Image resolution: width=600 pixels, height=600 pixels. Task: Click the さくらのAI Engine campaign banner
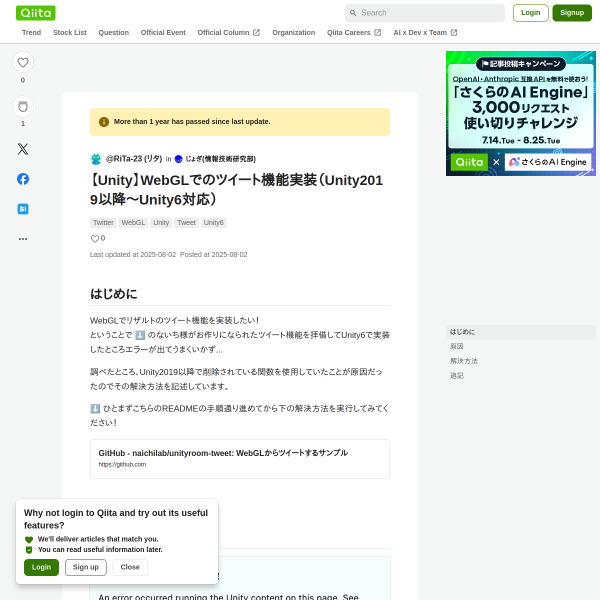[520, 113]
